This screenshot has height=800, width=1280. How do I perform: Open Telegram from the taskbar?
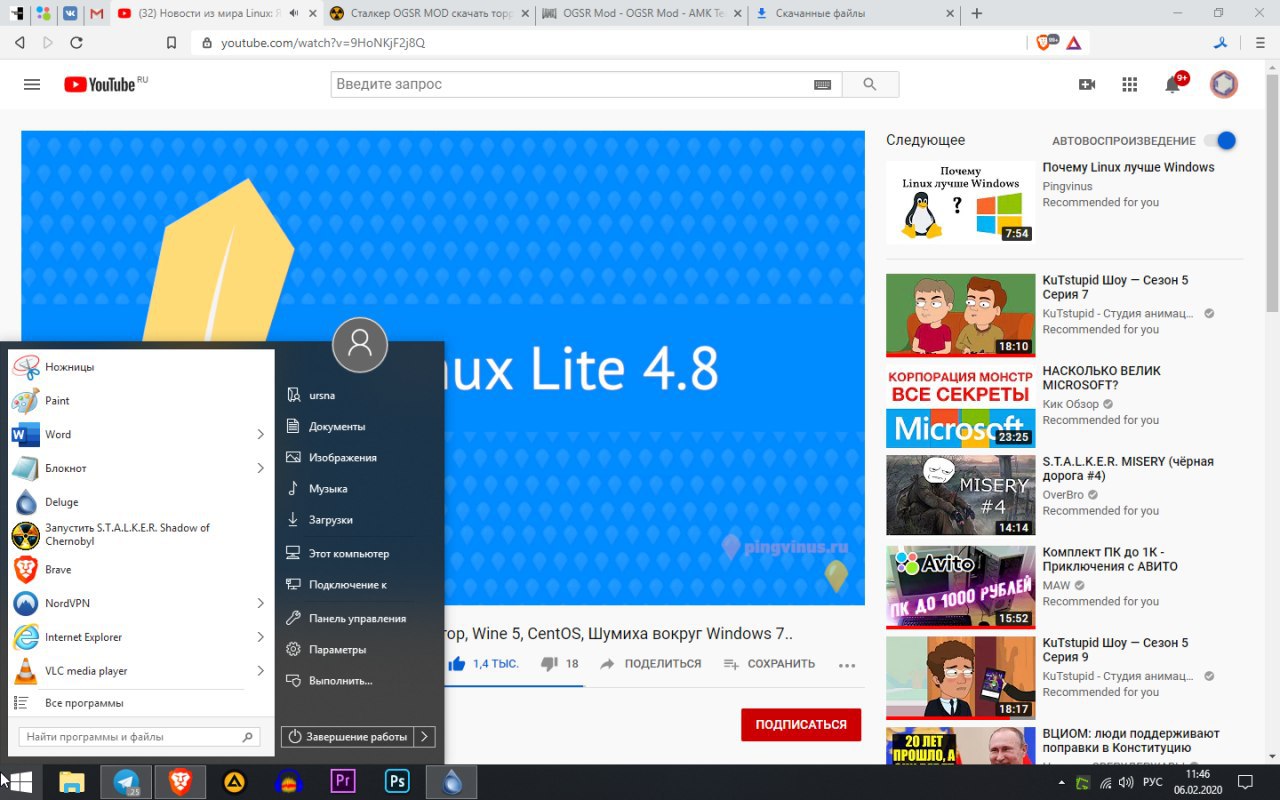tap(127, 782)
